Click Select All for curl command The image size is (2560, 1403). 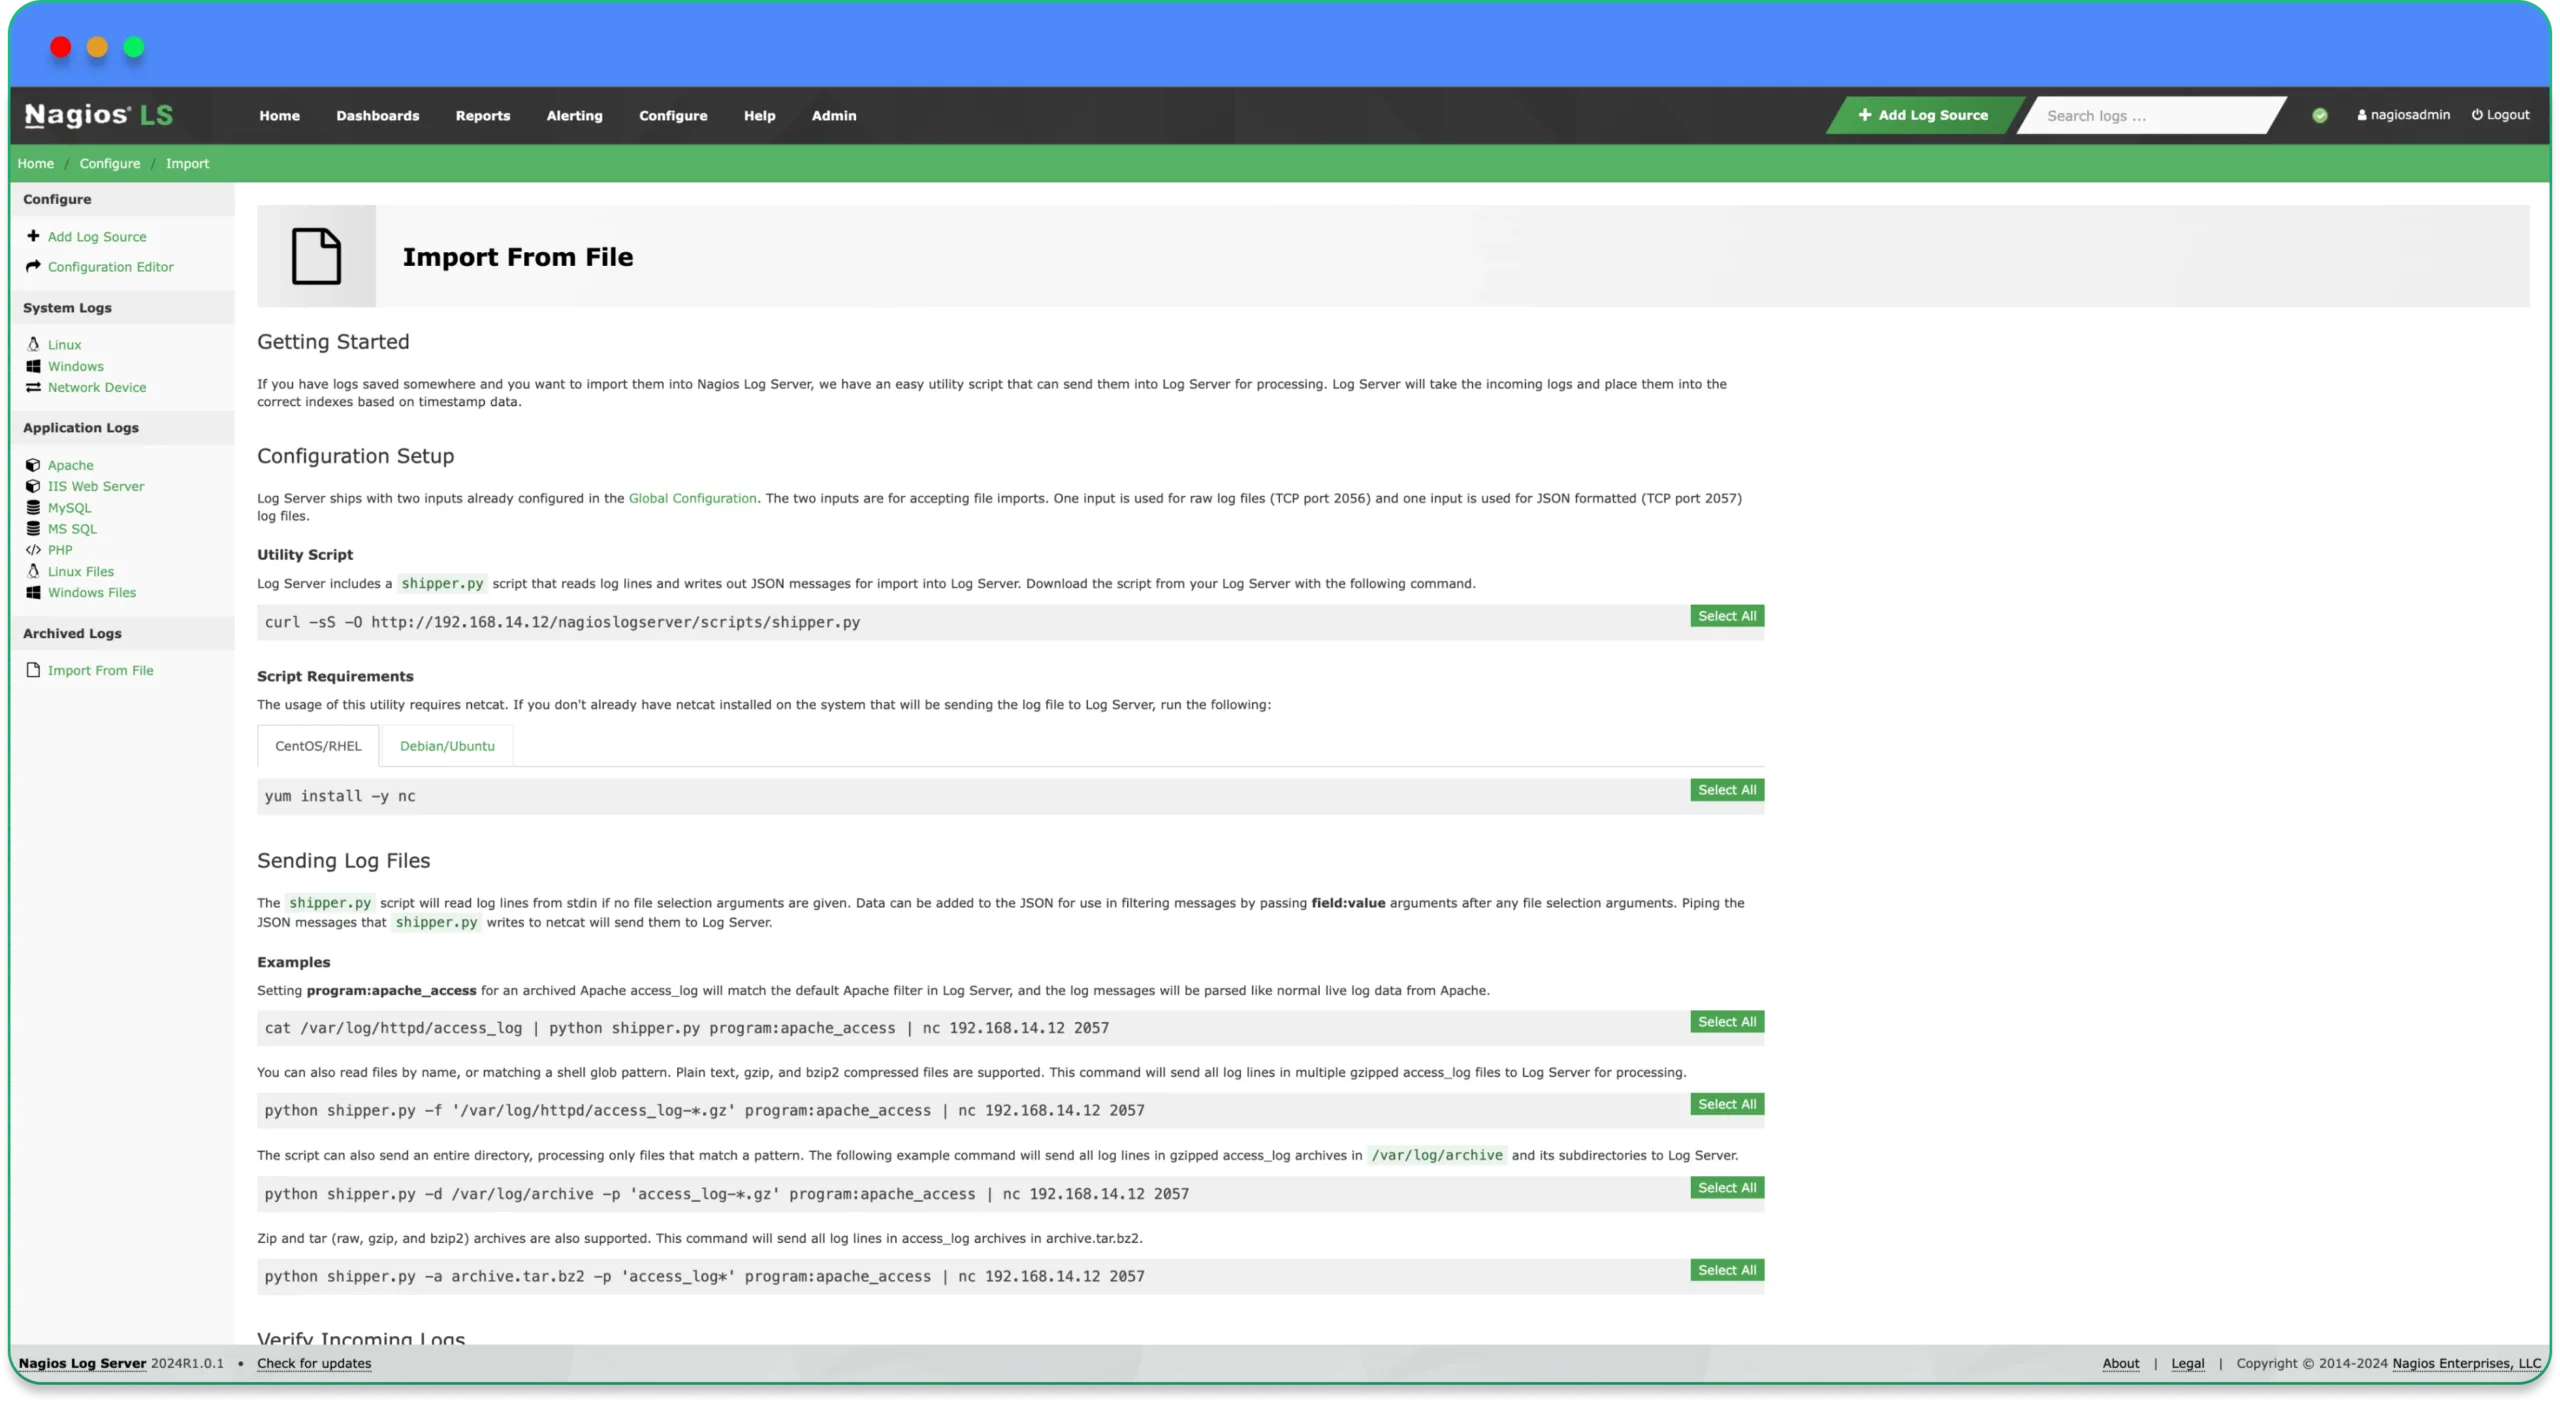coord(1726,615)
